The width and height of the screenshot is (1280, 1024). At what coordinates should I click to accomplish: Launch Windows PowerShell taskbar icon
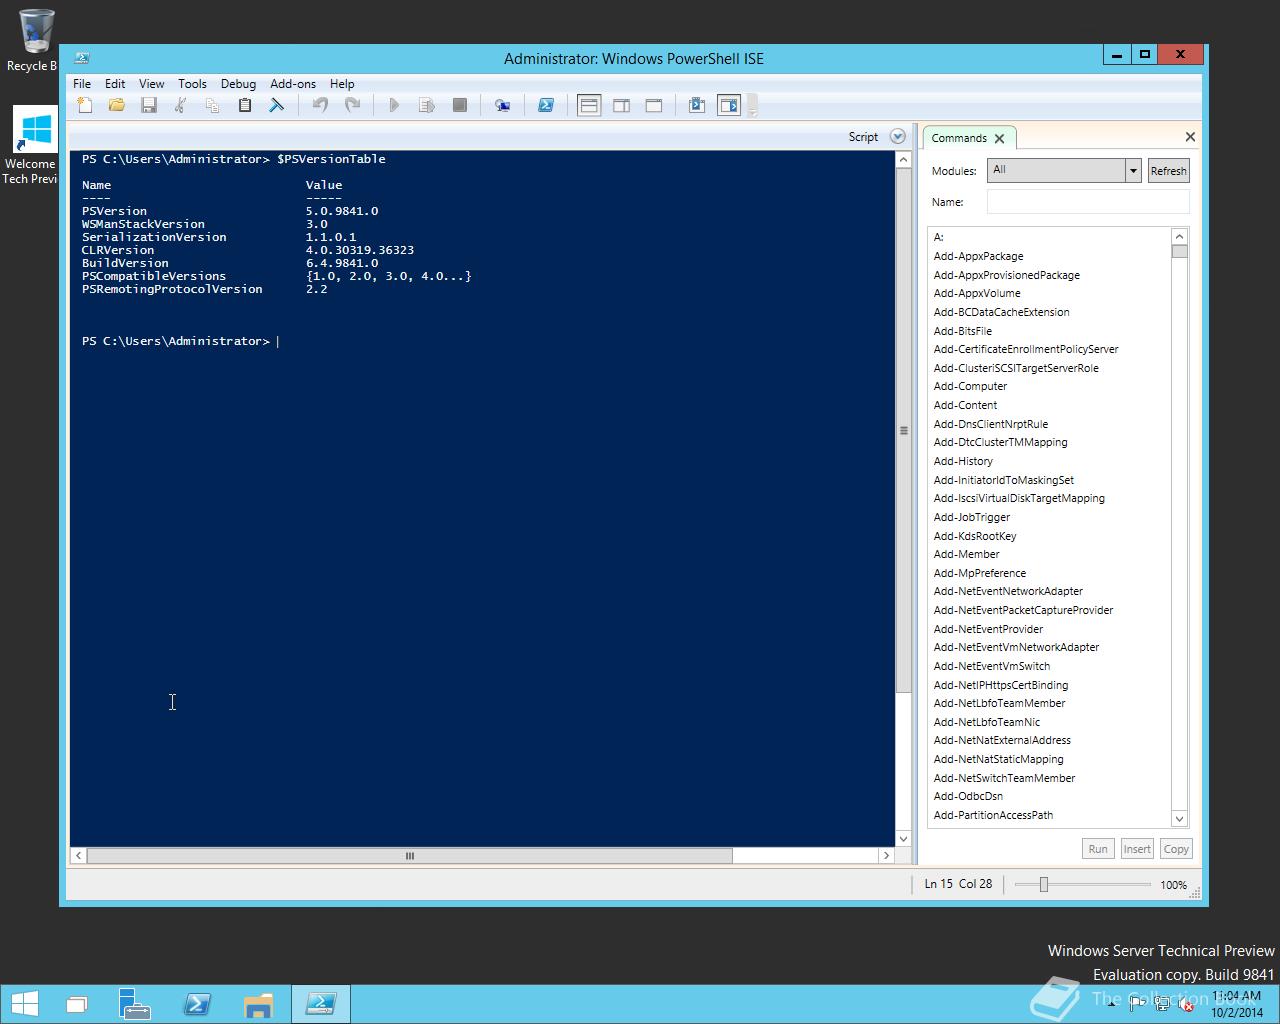[196, 1004]
